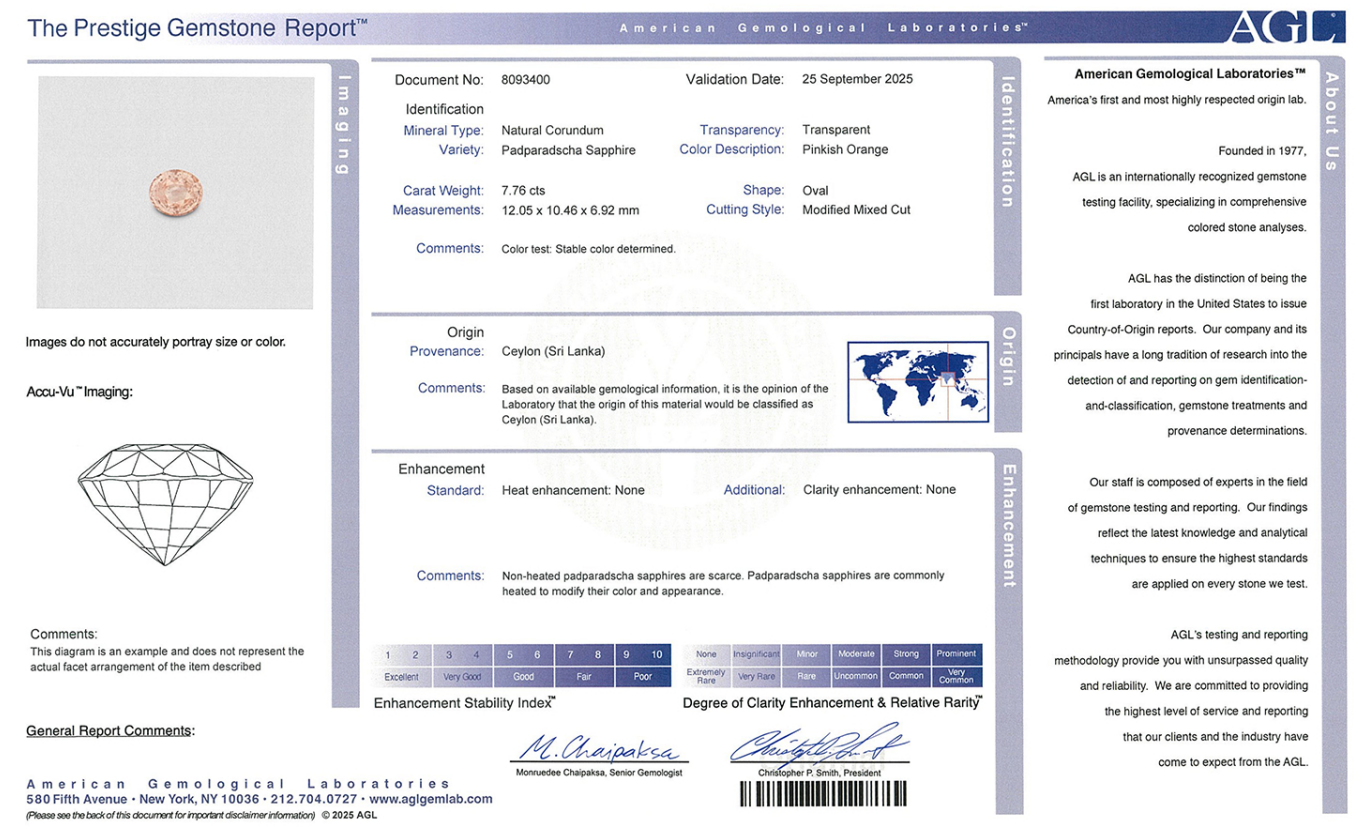Click the AGL logo in the header
Image resolution: width=1367 pixels, height=827 pixels.
(1286, 27)
